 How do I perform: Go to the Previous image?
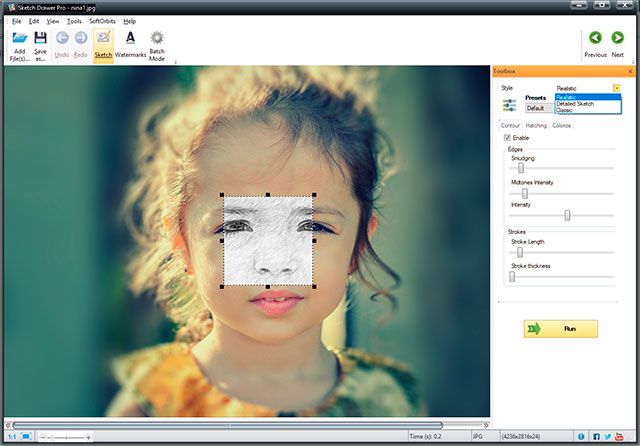pyautogui.click(x=595, y=39)
